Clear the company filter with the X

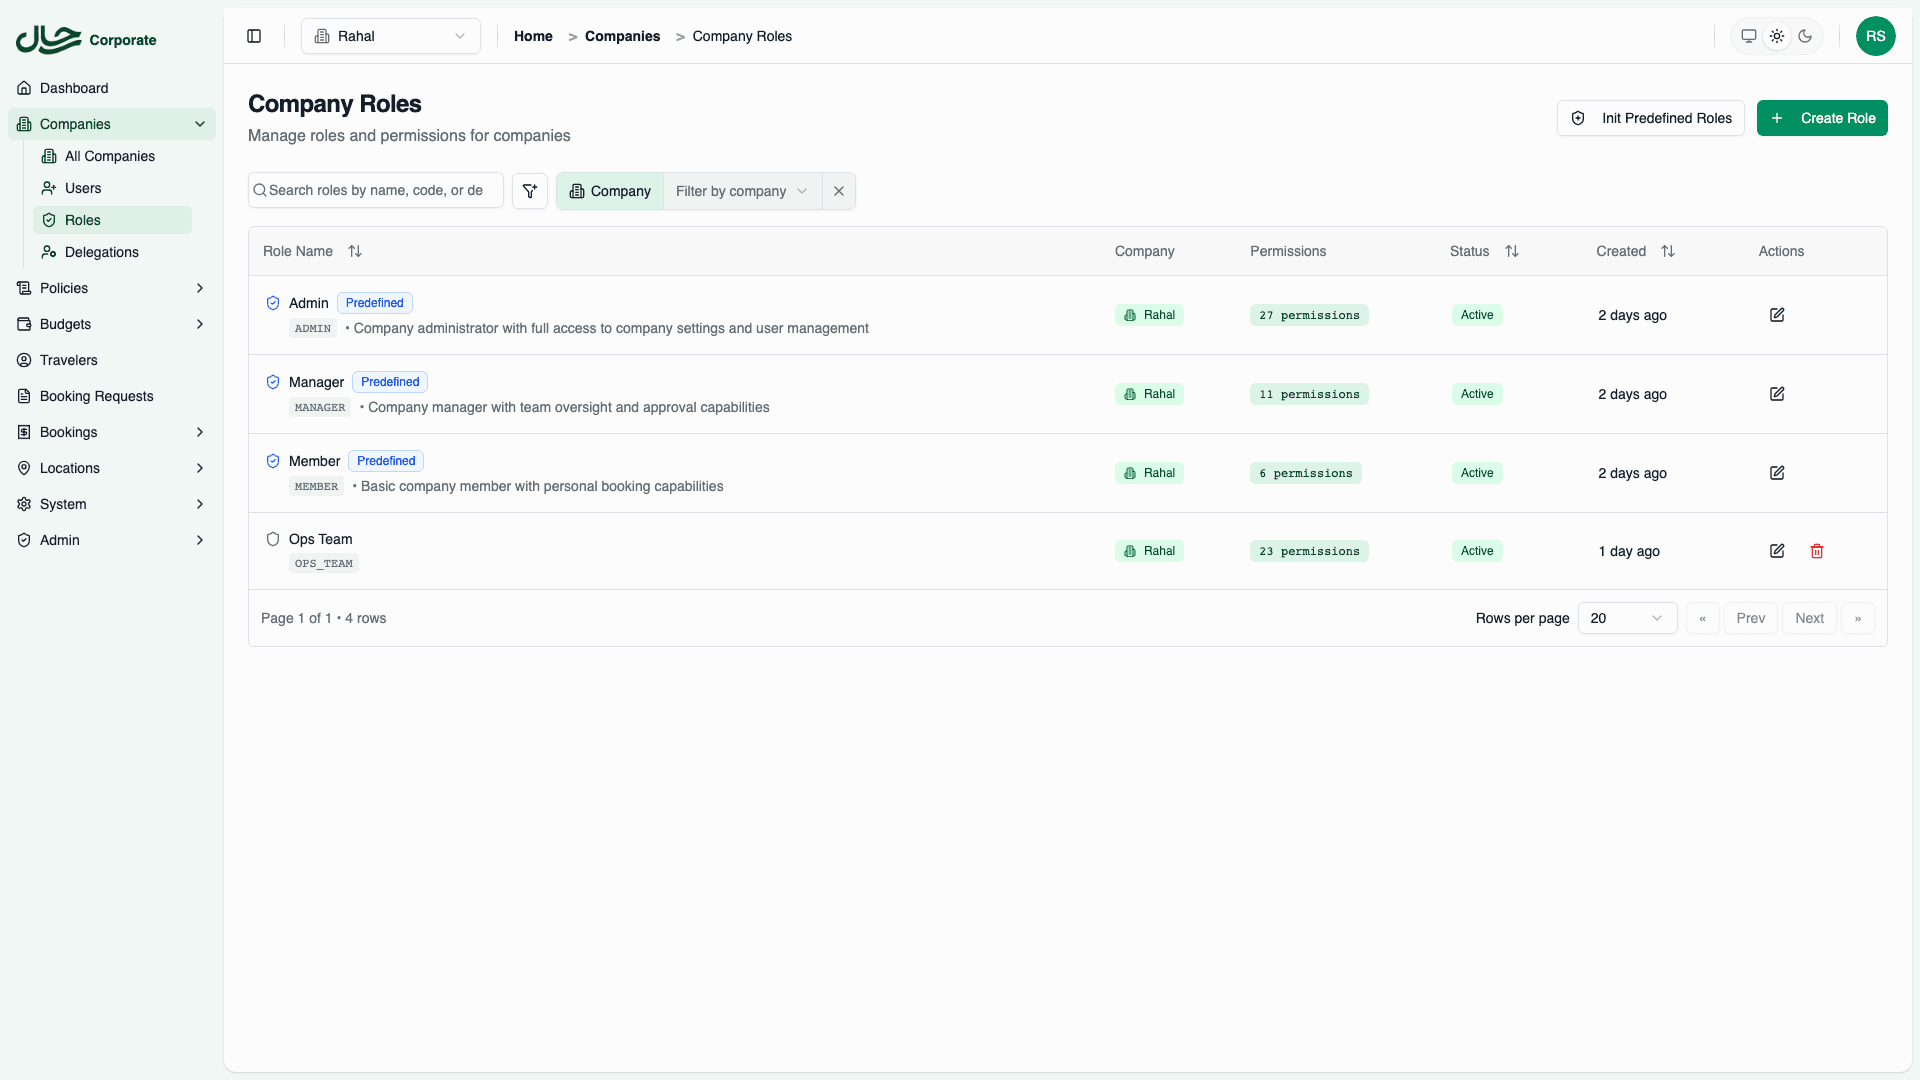click(x=838, y=190)
